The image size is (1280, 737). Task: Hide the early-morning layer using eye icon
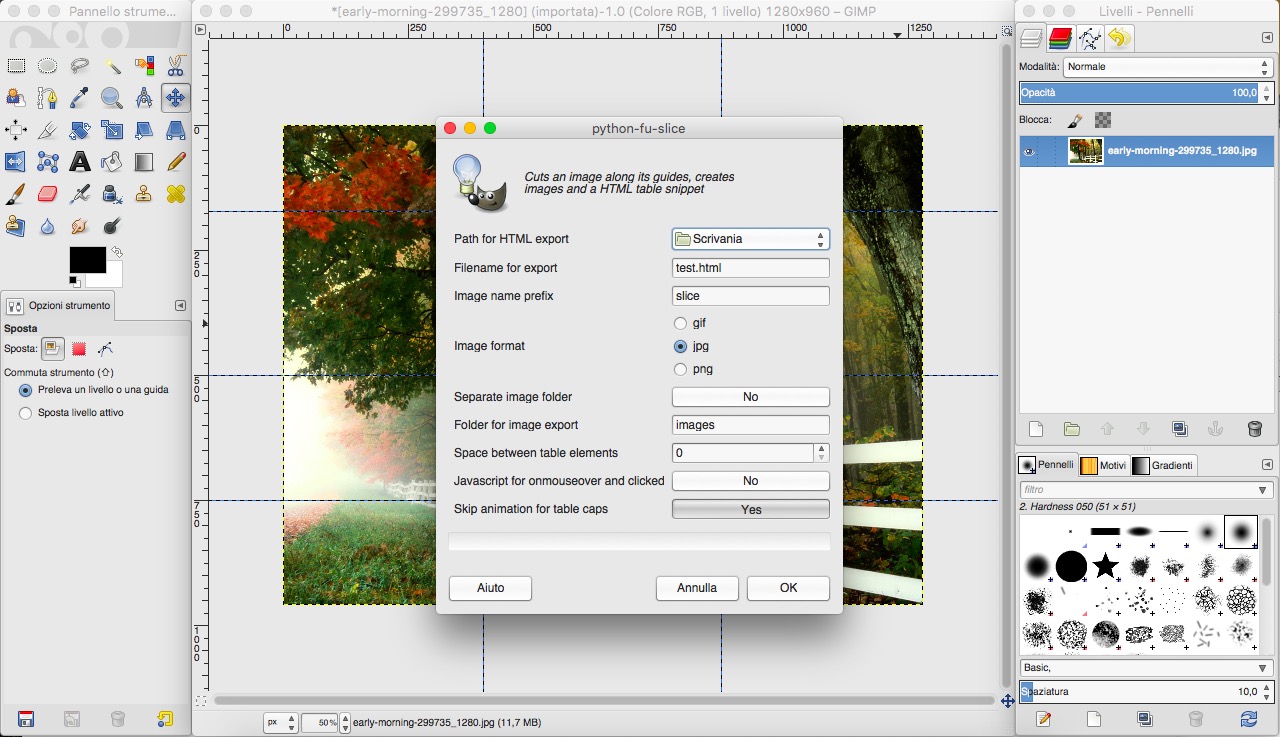[1029, 152]
